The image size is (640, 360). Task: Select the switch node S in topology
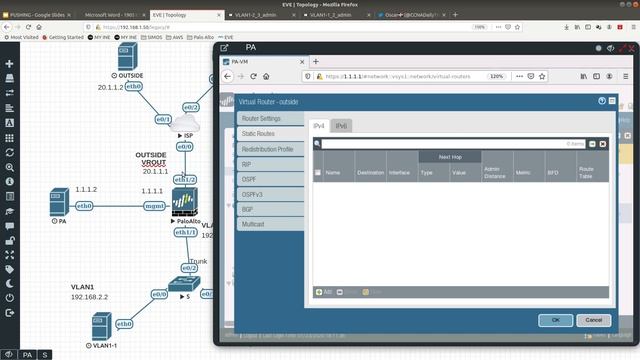(184, 284)
